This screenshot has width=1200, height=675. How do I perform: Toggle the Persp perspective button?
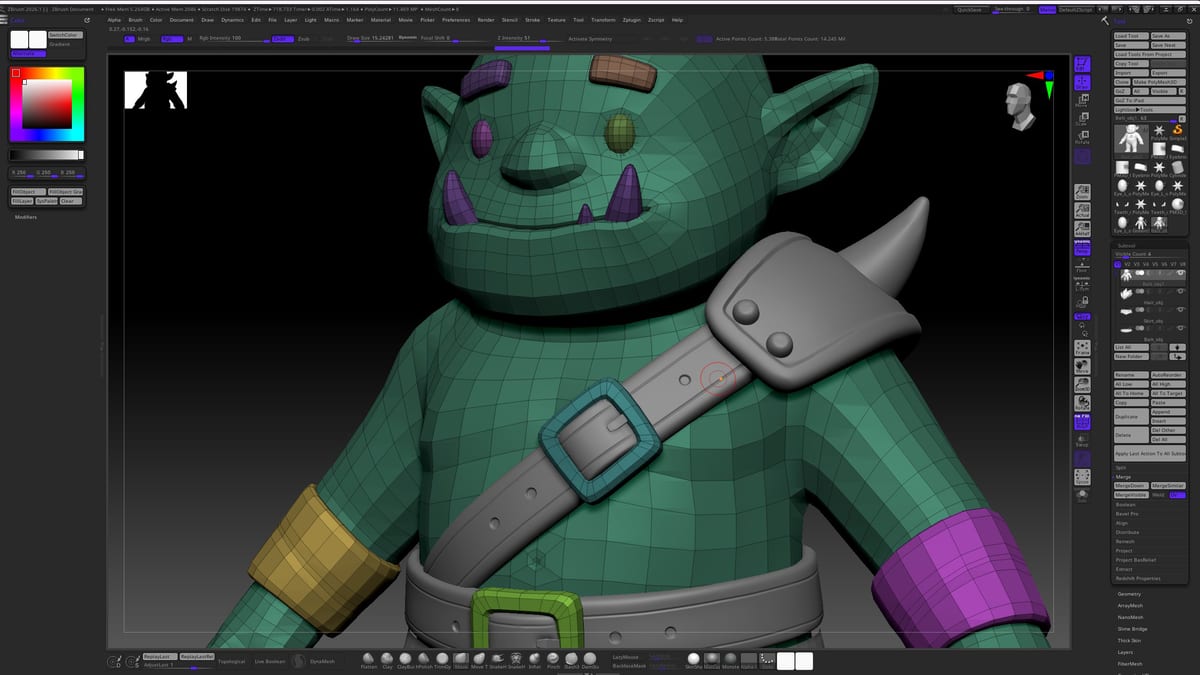pyautogui.click(x=1082, y=250)
